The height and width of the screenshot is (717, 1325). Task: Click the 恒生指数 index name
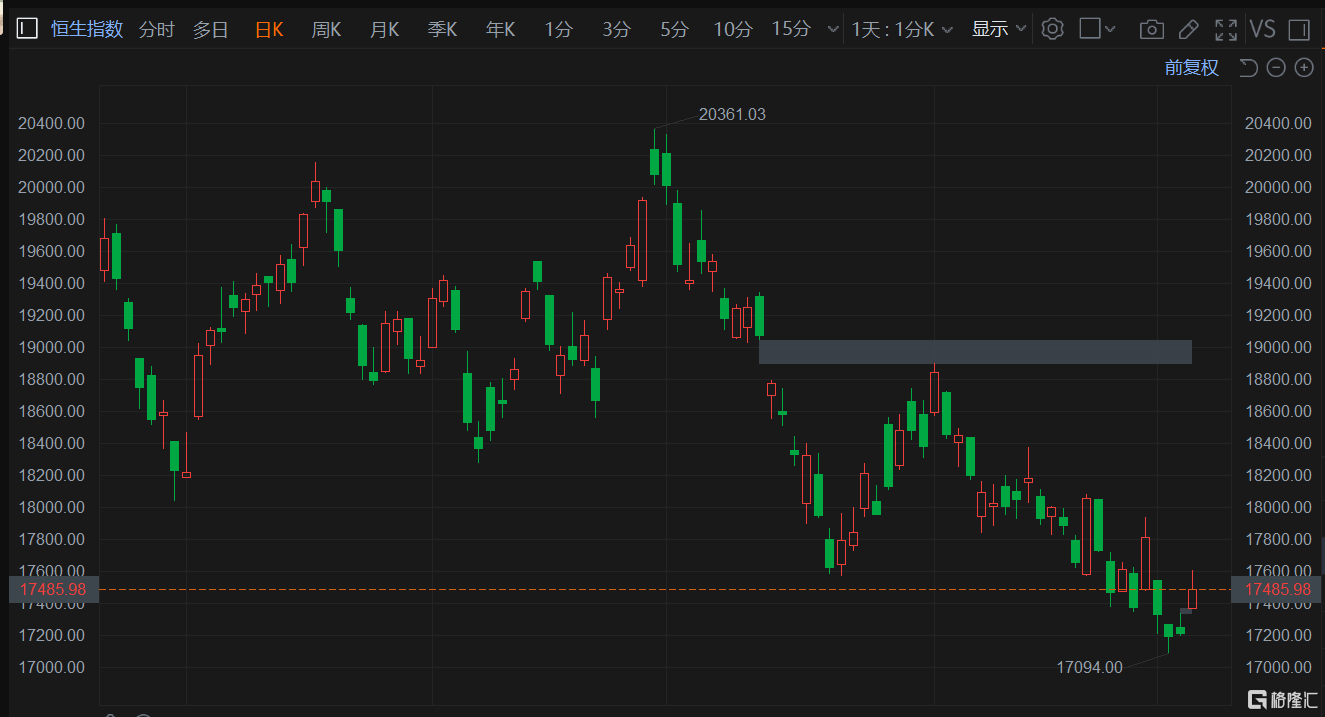tap(87, 29)
